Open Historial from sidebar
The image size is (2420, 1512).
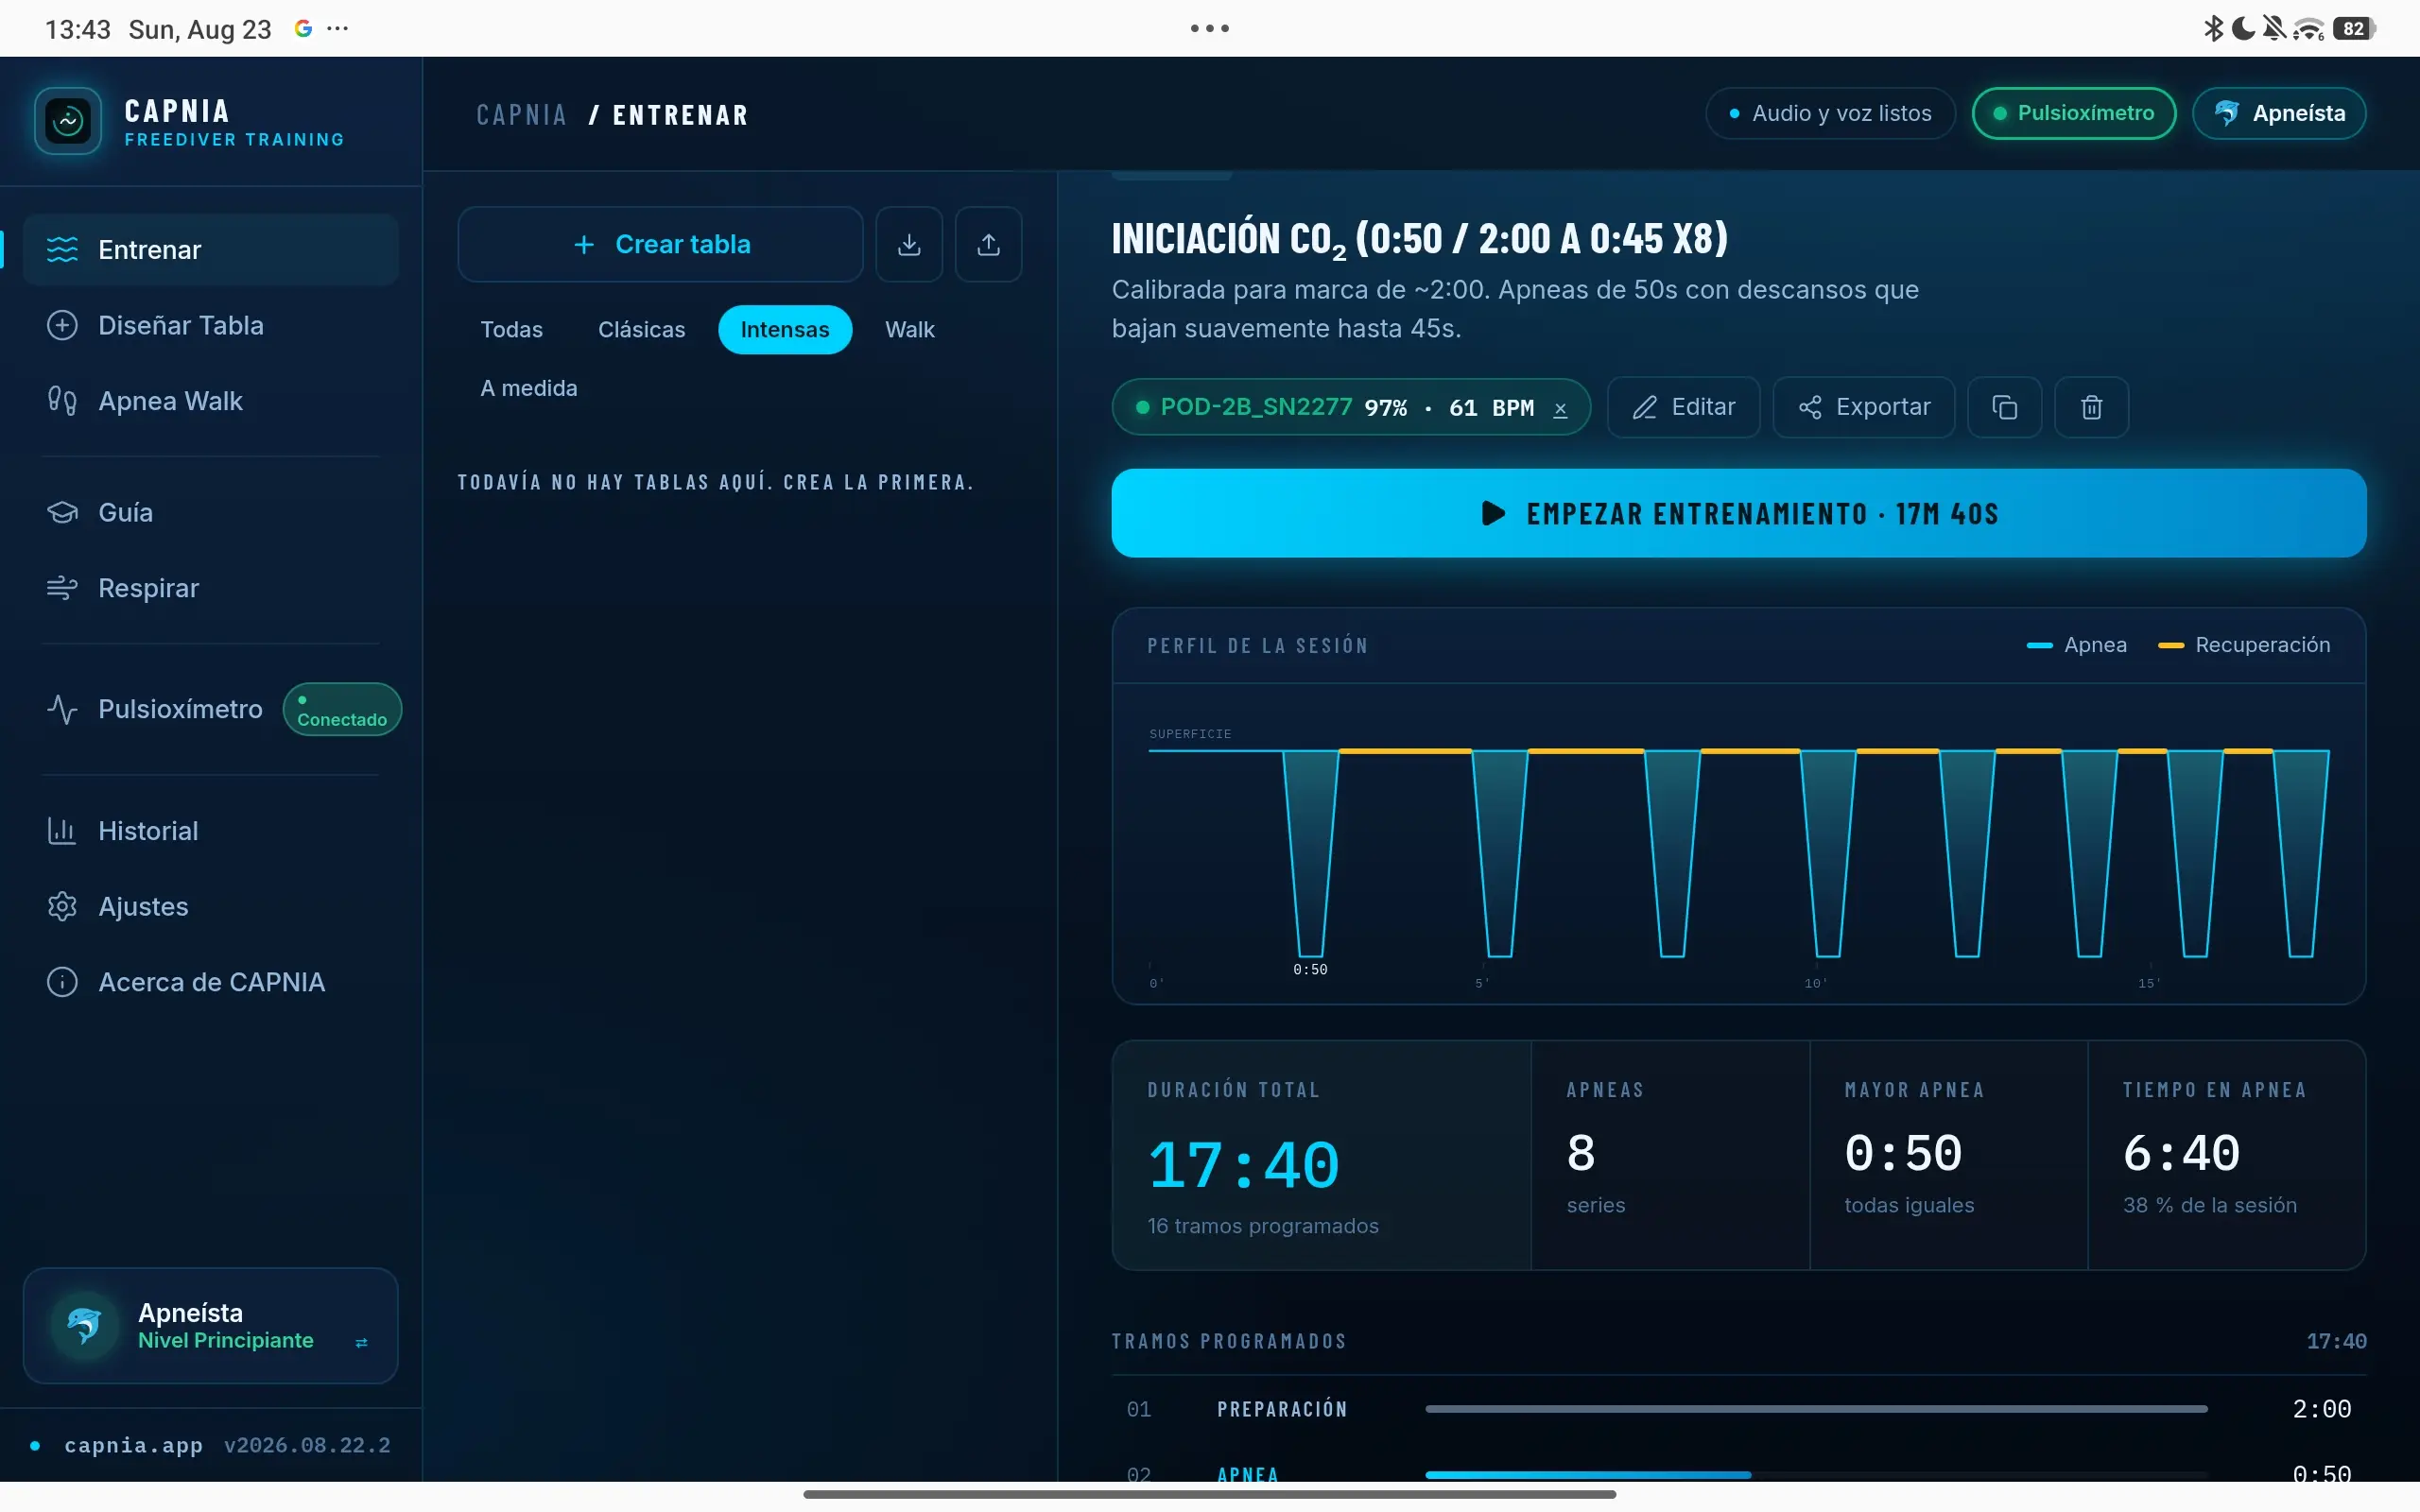[211, 831]
